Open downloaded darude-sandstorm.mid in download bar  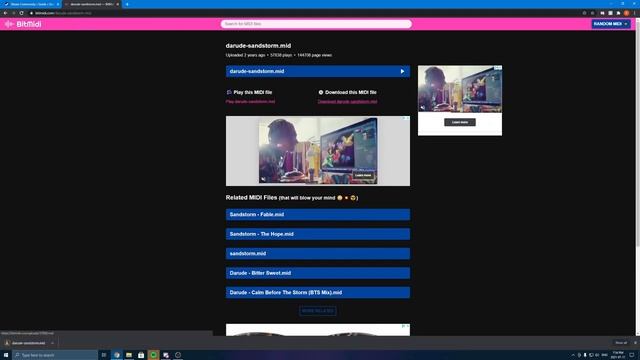(28, 343)
